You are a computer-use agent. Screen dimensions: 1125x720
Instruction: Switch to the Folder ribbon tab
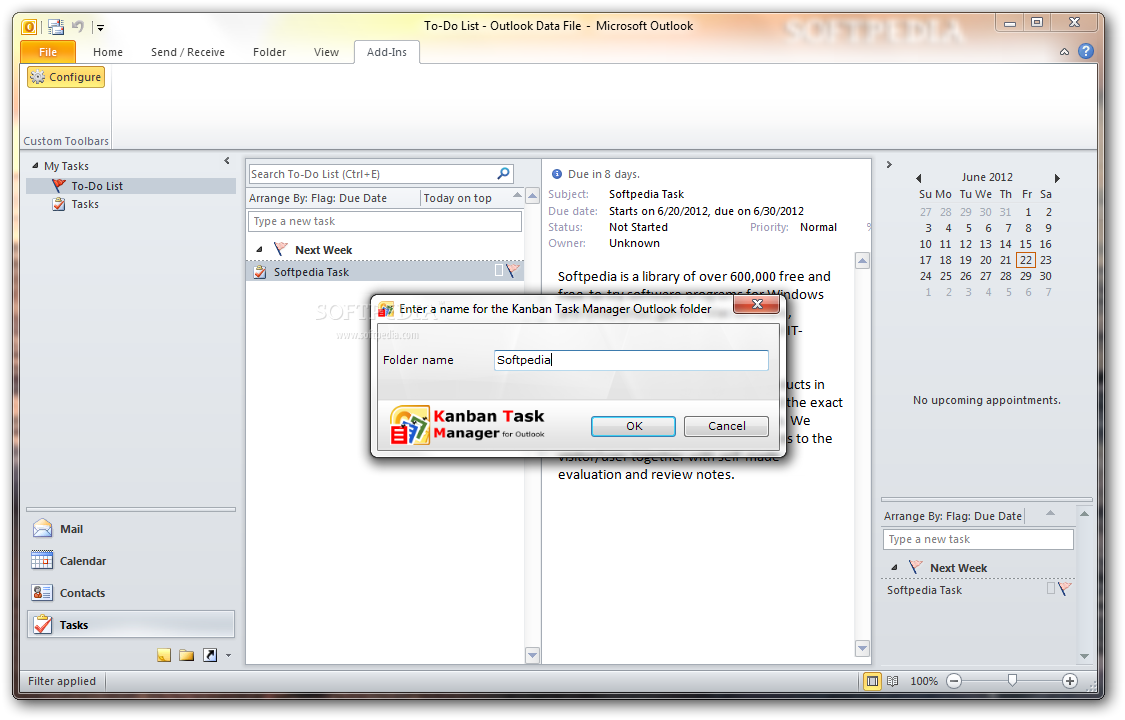click(270, 52)
